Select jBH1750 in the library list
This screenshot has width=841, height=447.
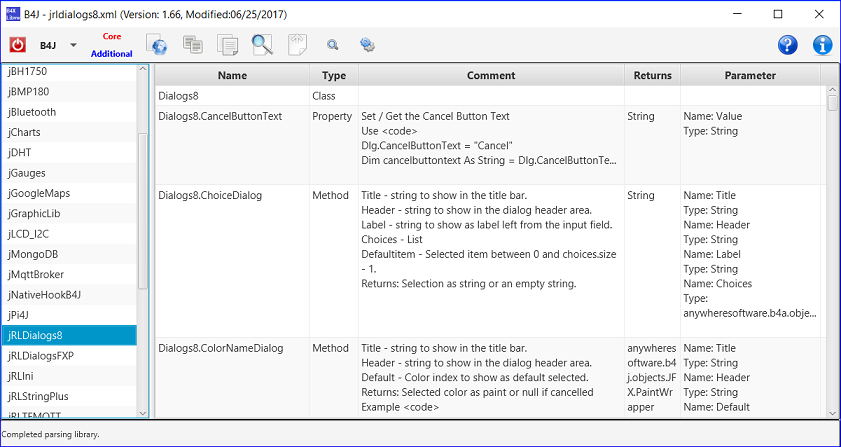[69, 71]
